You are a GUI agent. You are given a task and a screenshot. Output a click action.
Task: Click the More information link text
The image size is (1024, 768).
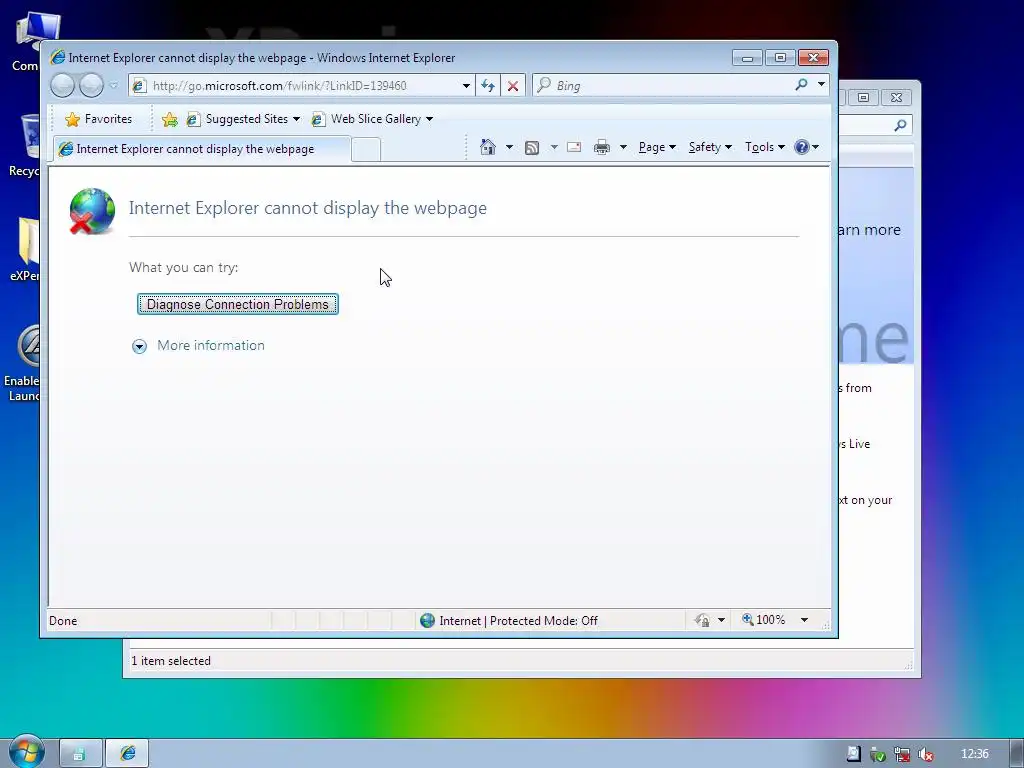click(x=211, y=345)
